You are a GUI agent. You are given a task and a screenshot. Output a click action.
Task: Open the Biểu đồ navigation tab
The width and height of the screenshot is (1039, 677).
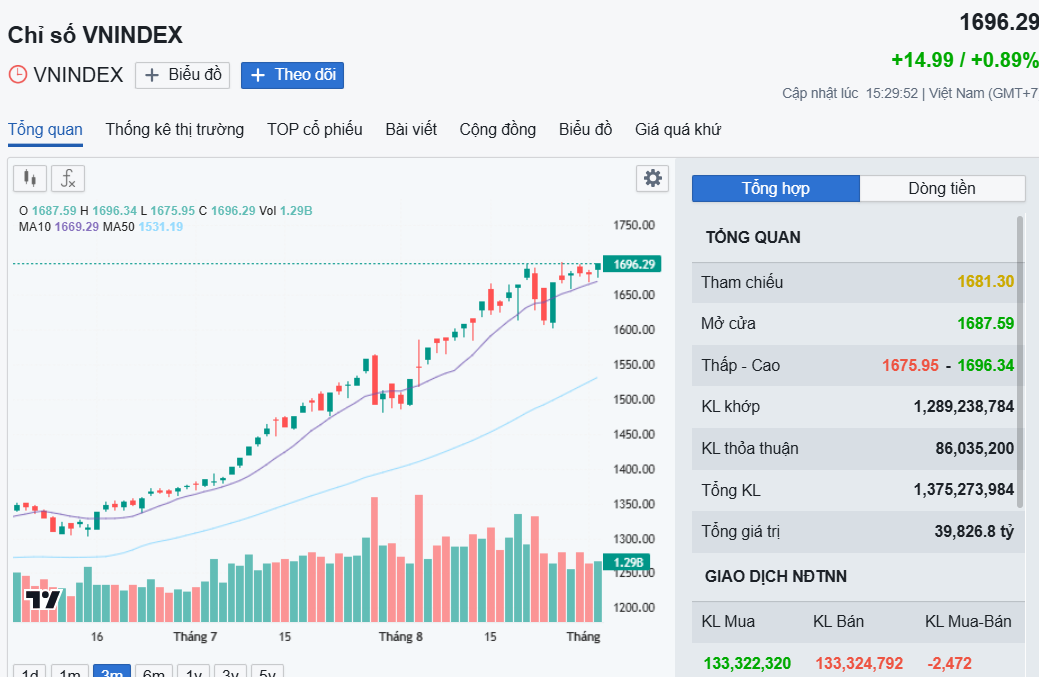coord(585,129)
